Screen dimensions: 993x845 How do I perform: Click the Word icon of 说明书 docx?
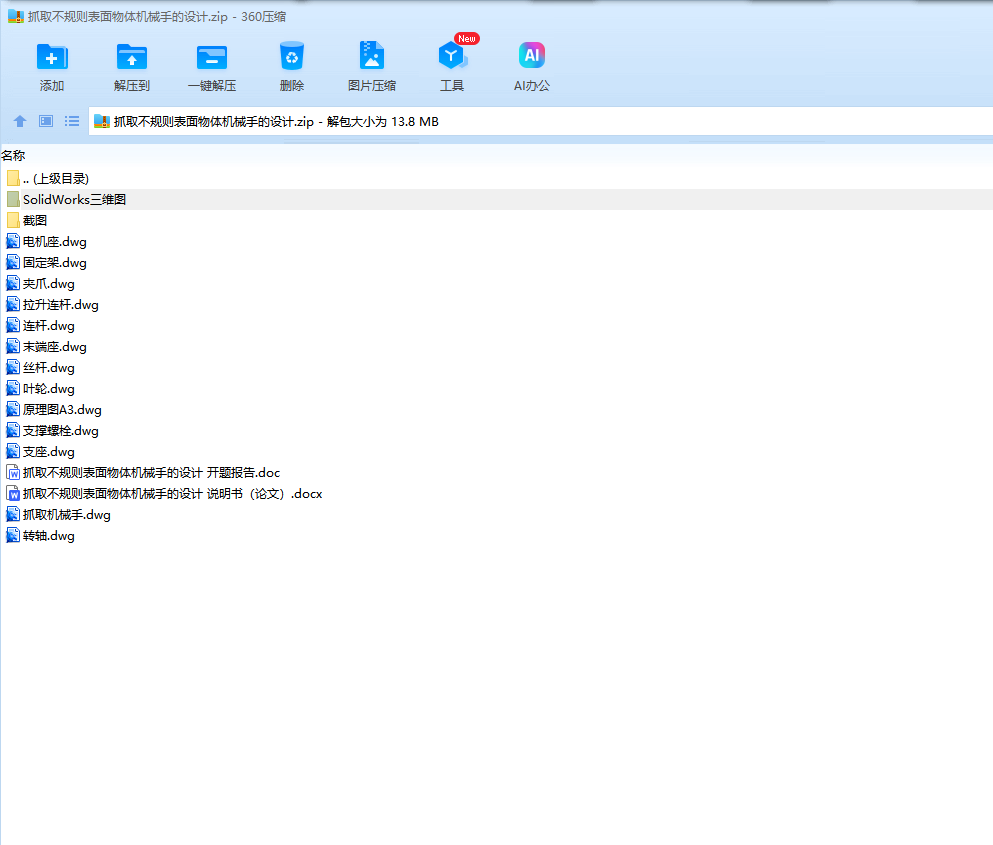tap(13, 493)
